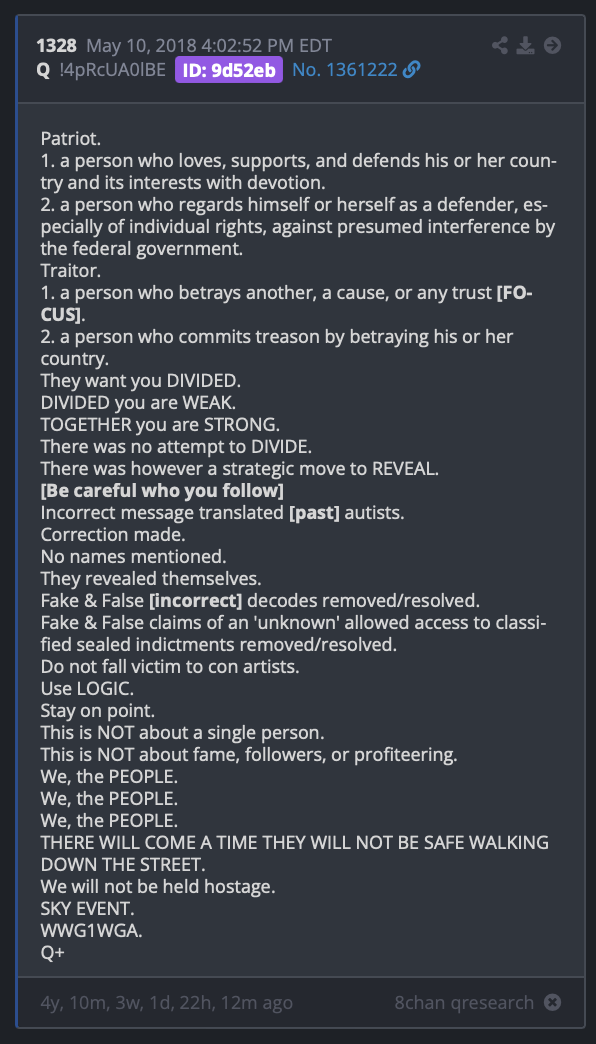
Task: Open post No. 1361222 link
Action: point(345,70)
